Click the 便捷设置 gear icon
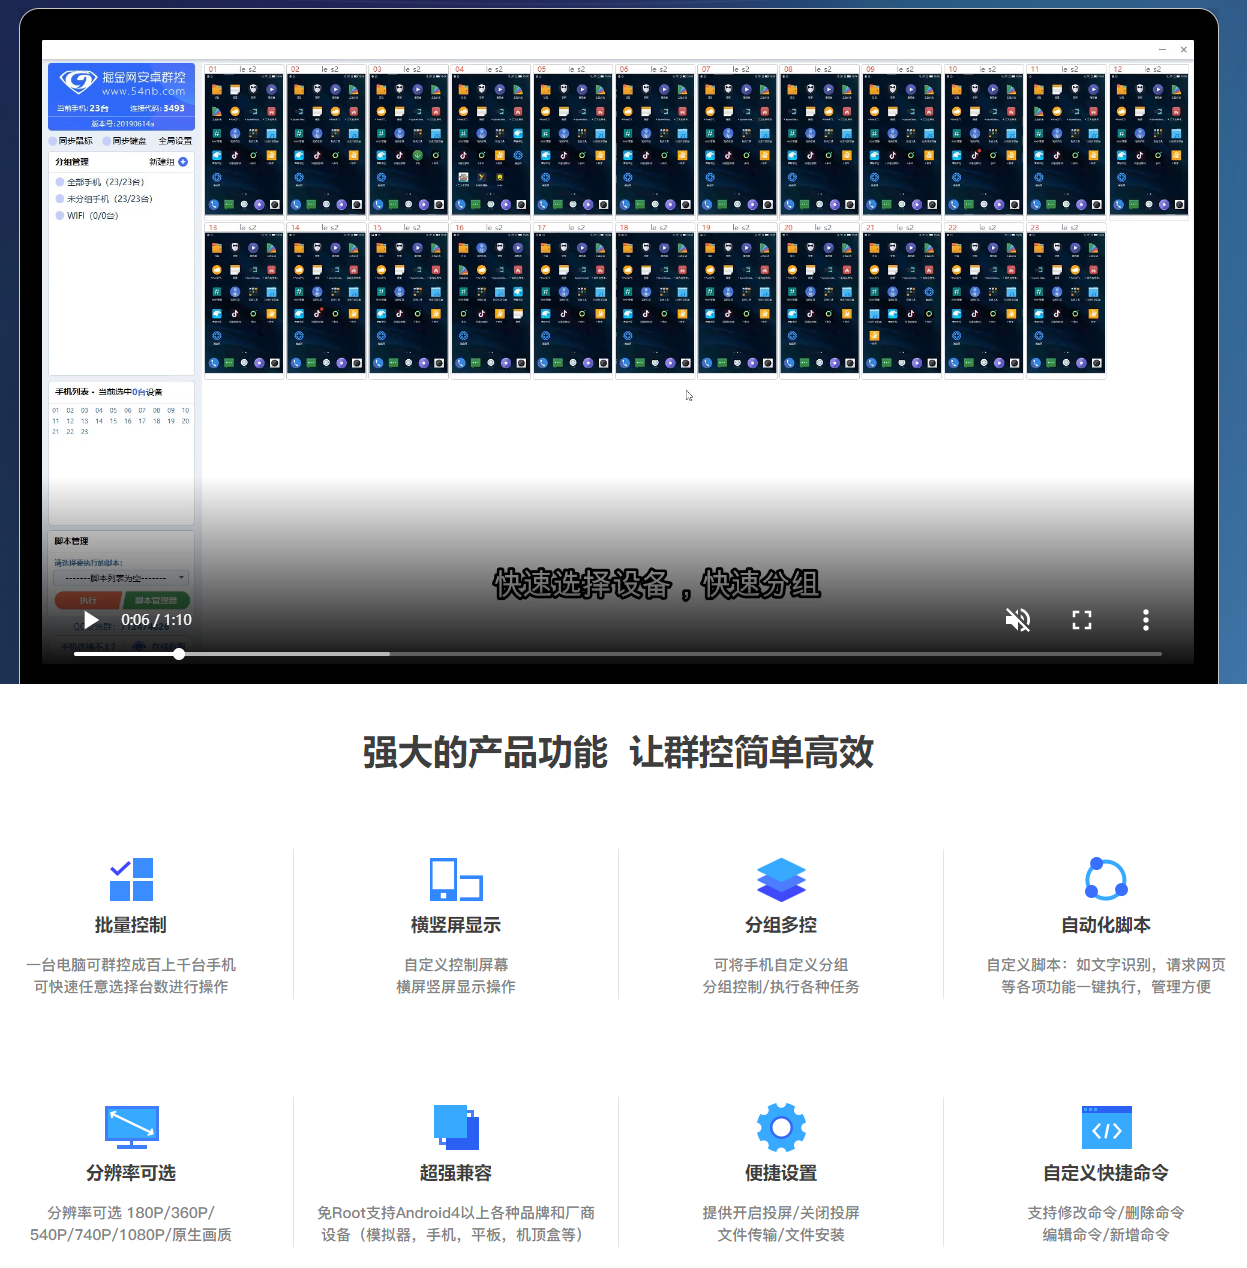 pos(781,1128)
